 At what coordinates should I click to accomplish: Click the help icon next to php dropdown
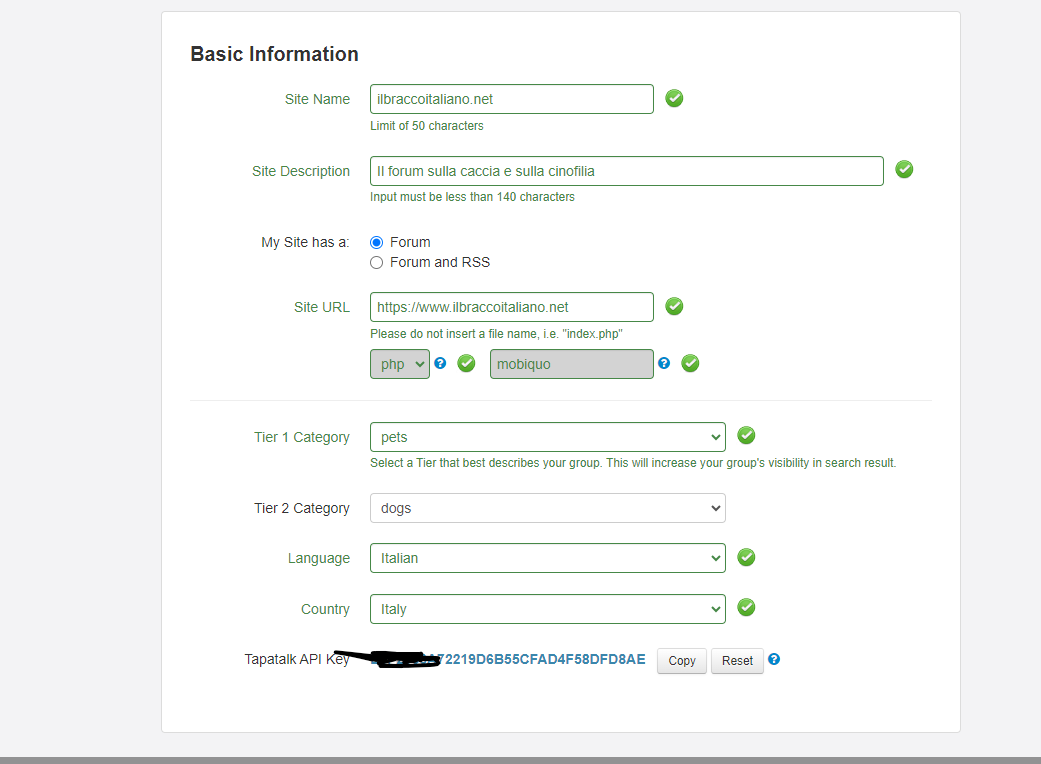tap(440, 364)
